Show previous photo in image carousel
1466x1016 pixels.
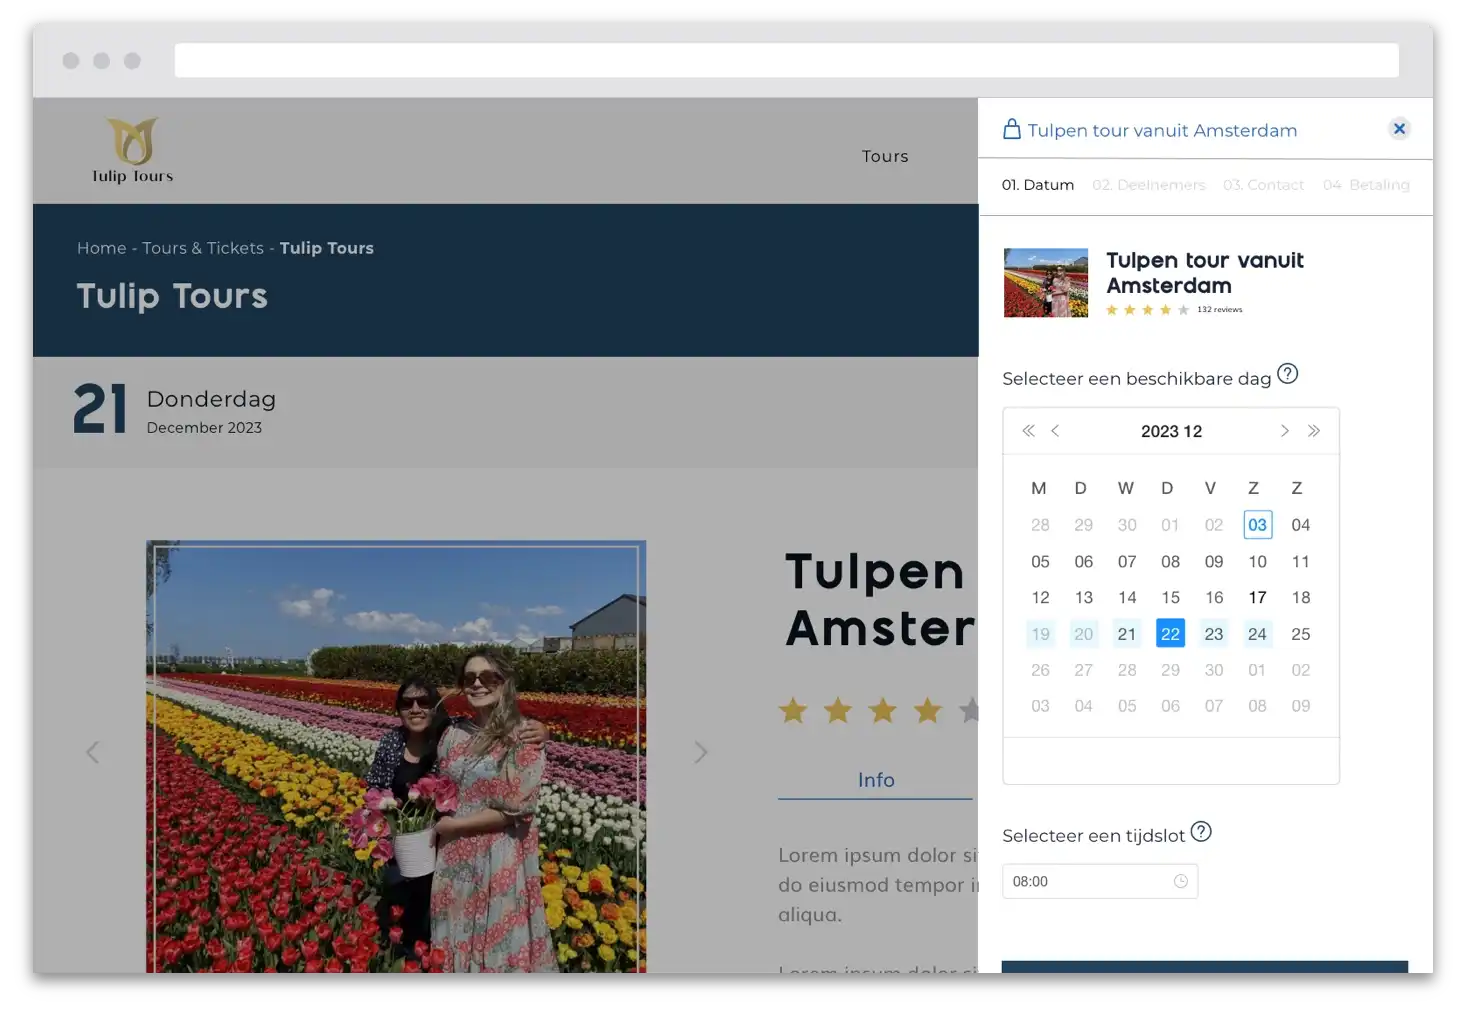93,752
